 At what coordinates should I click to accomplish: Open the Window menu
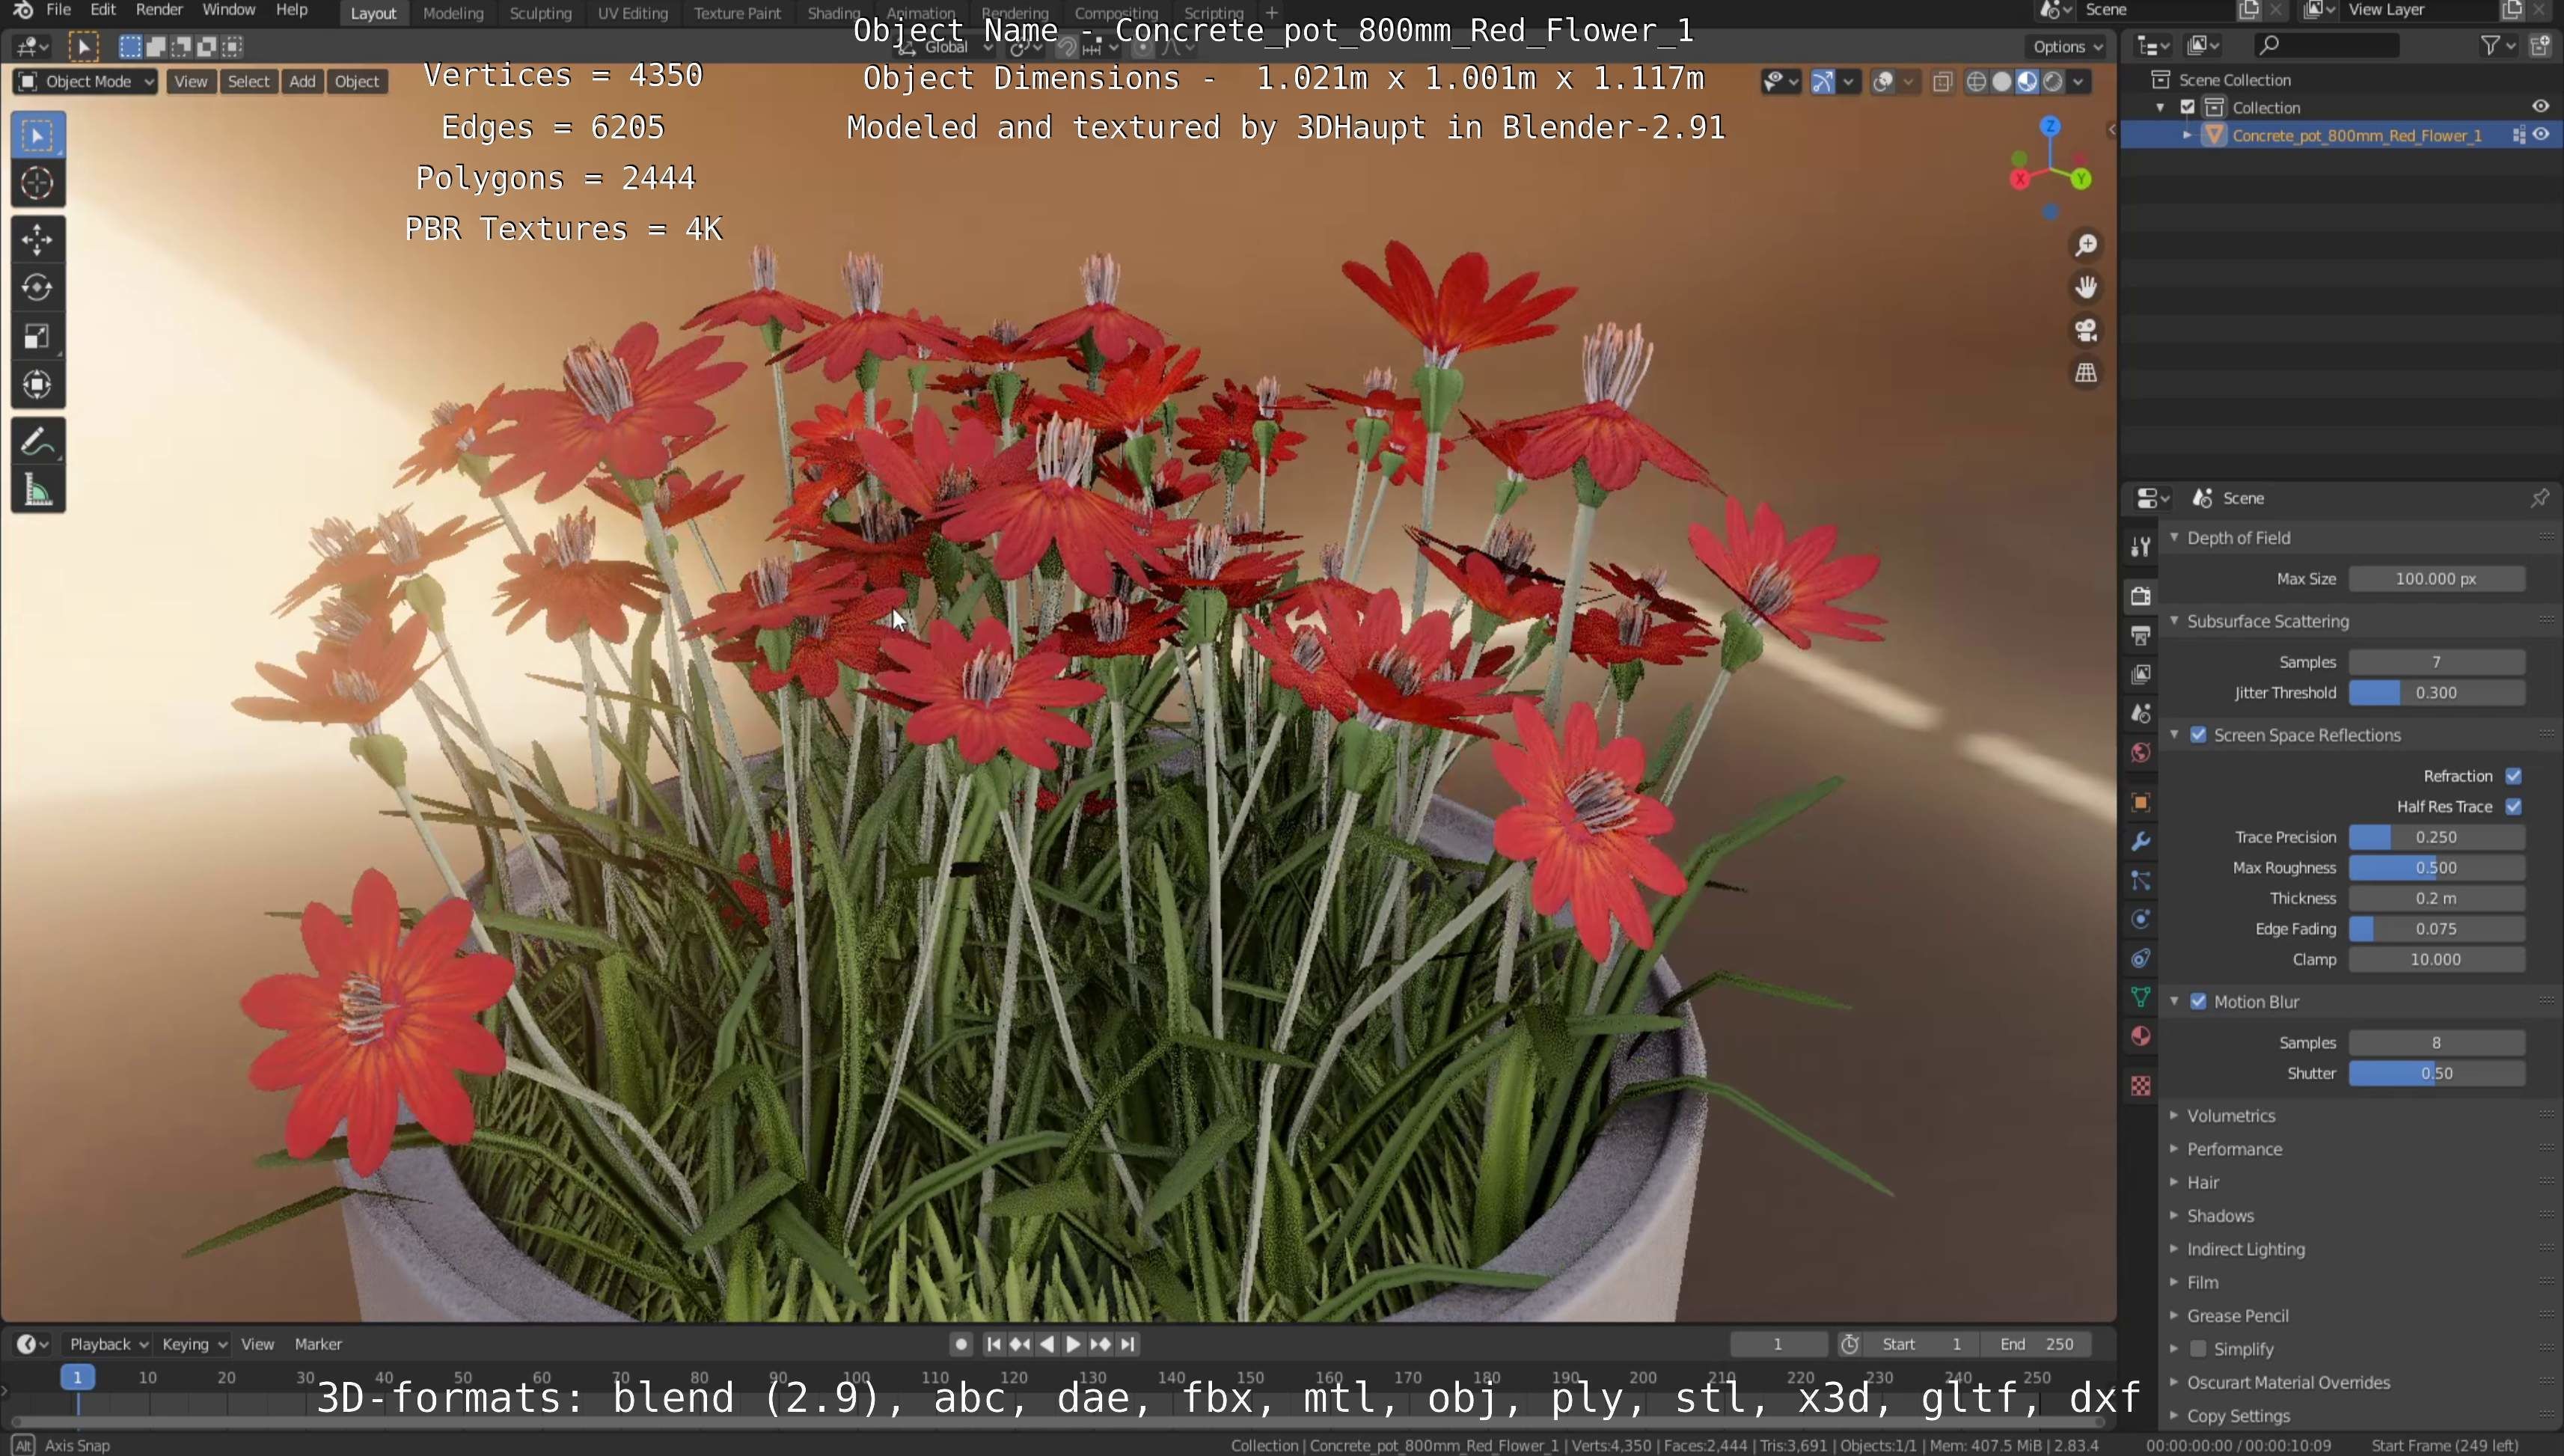(228, 10)
